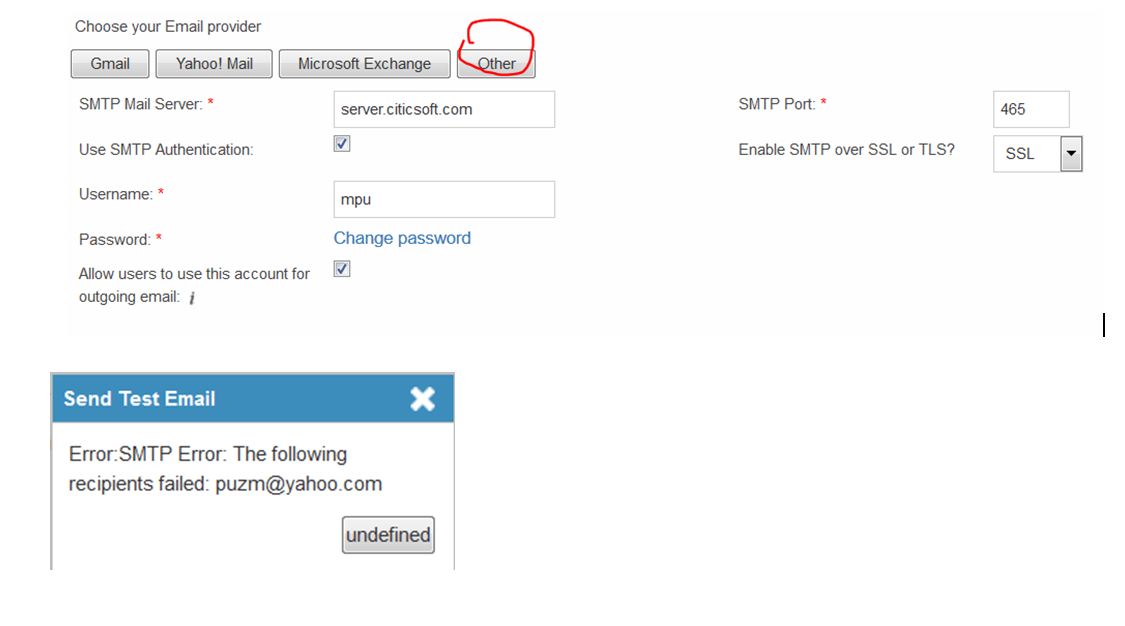Focus the SMTP Mail Server field

click(444, 109)
